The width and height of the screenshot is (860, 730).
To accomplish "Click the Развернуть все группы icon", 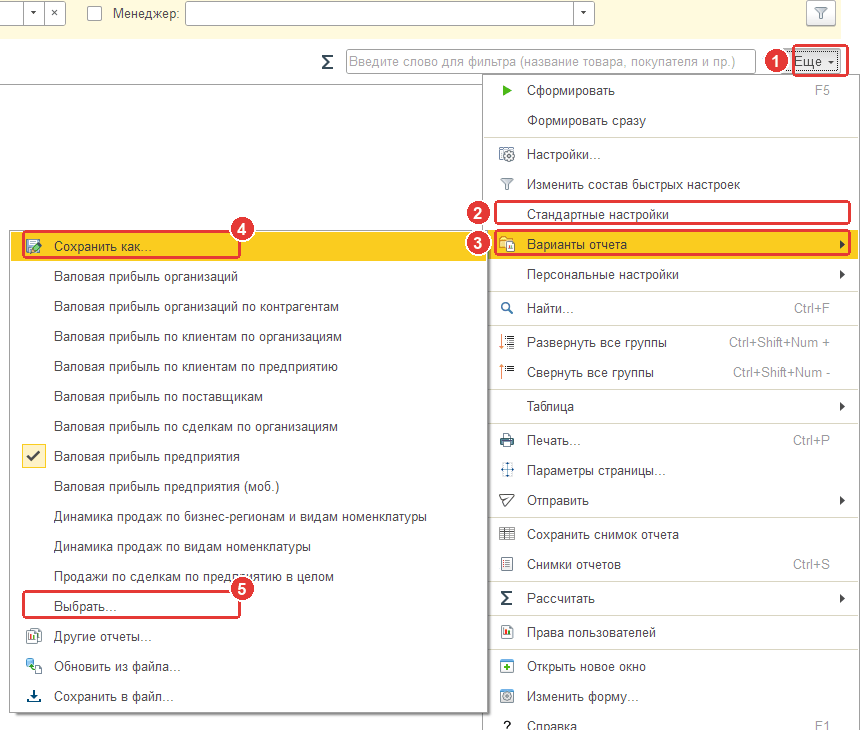I will pyautogui.click(x=507, y=342).
